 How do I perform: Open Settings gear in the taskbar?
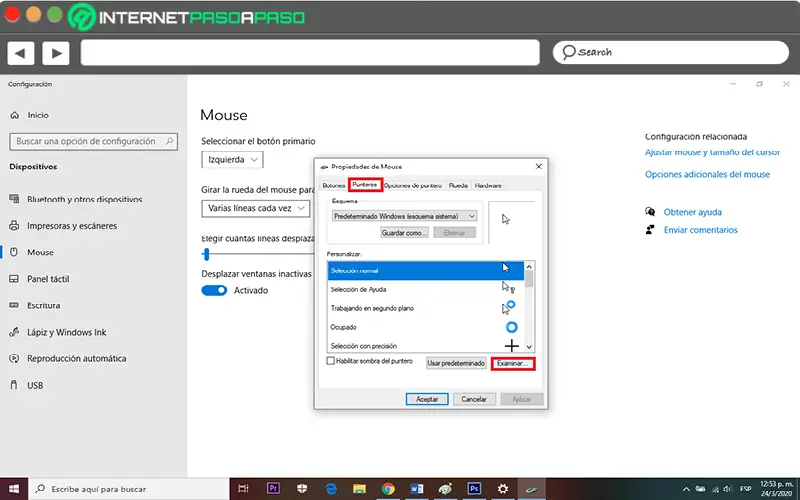[x=503, y=489]
